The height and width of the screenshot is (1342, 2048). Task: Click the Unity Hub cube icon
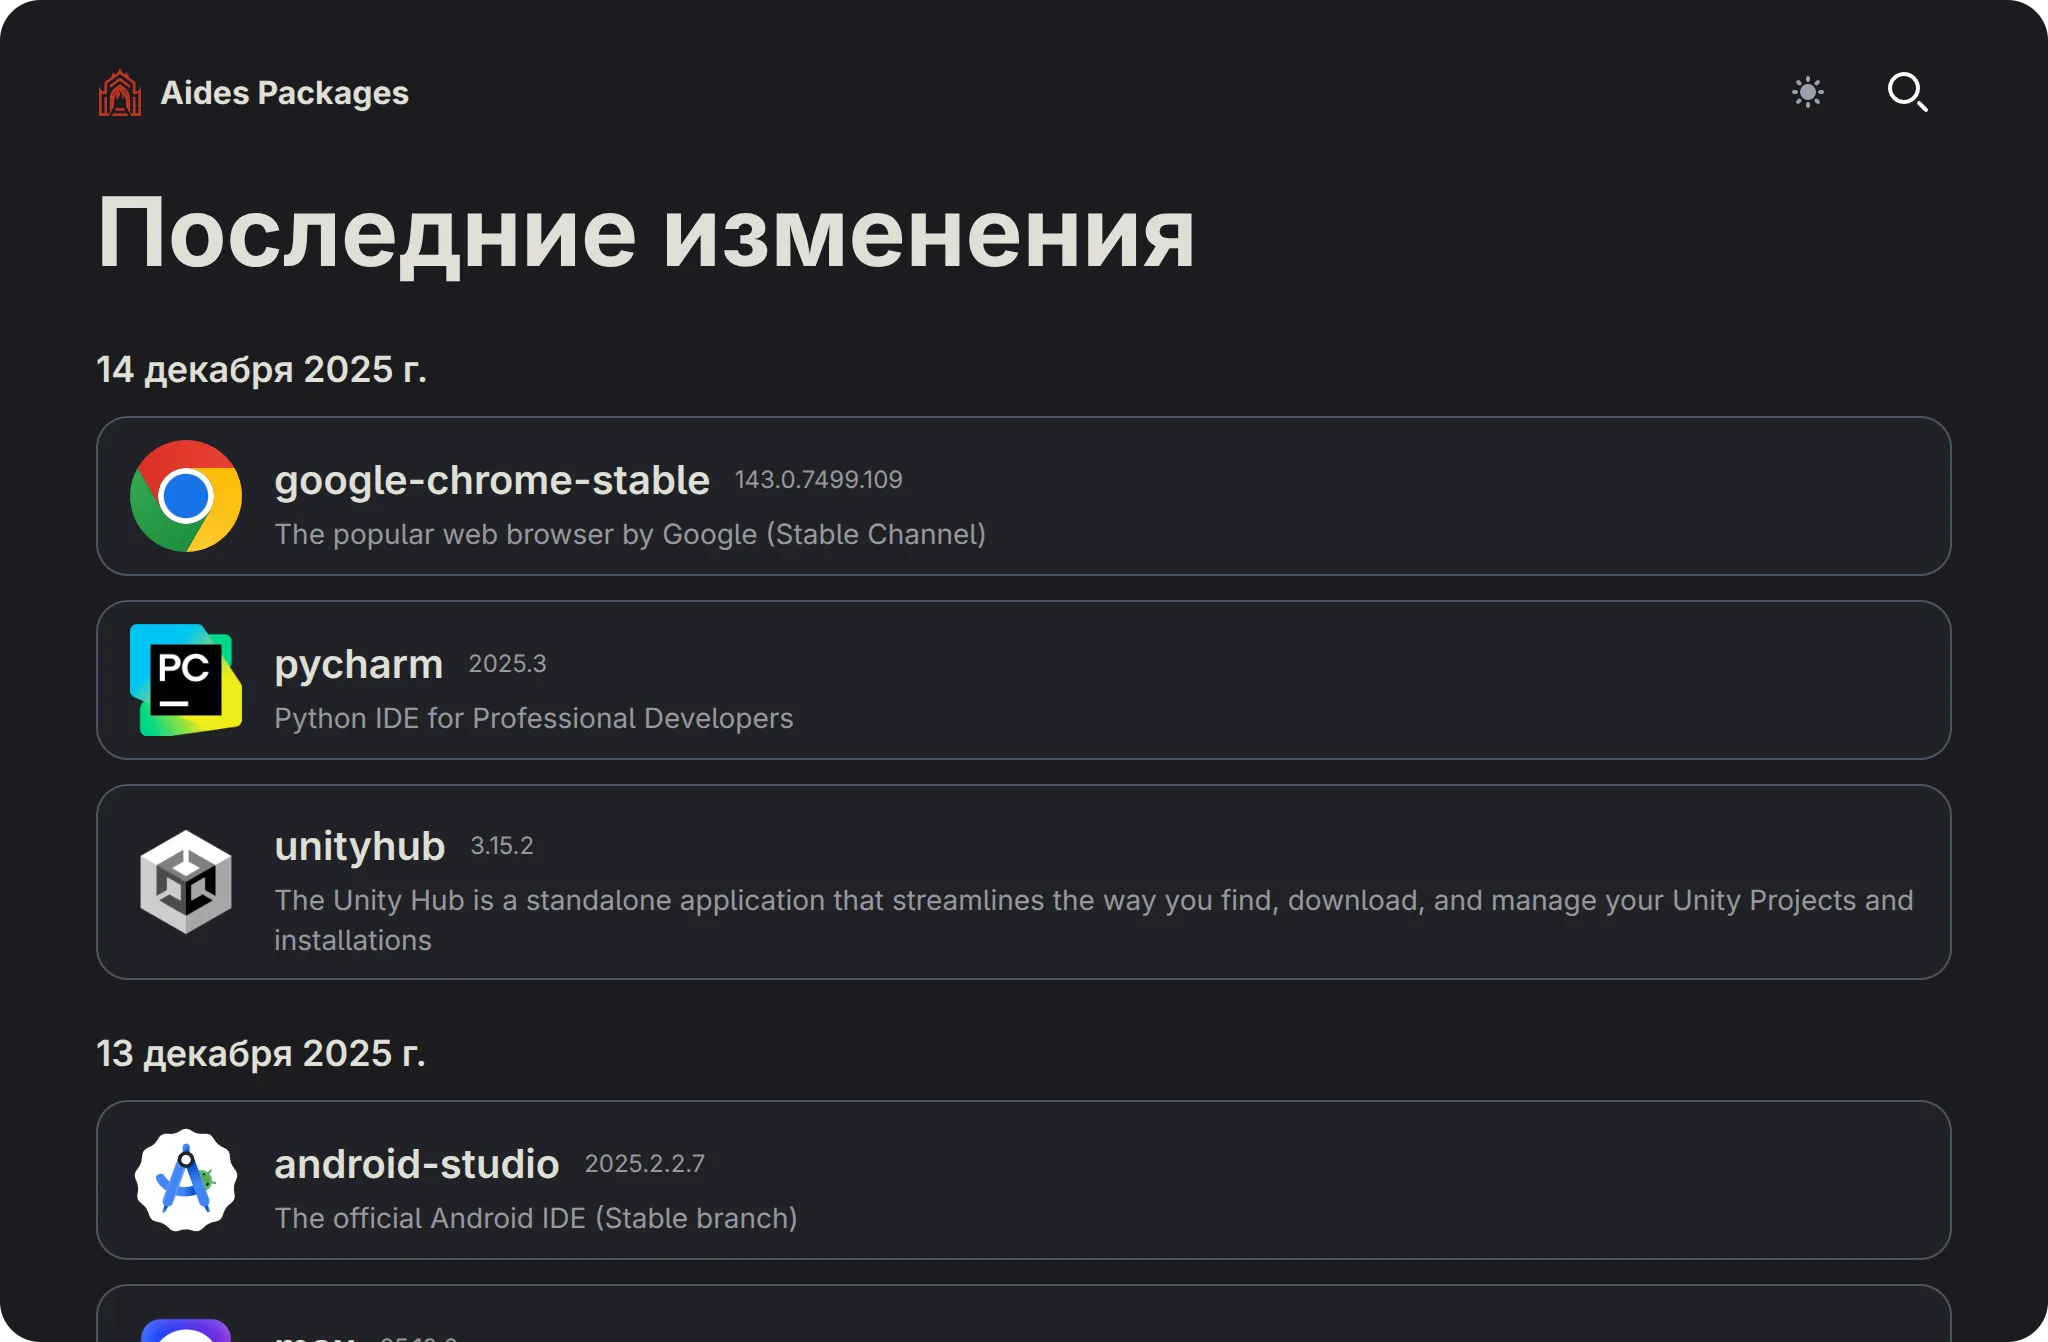click(x=186, y=882)
